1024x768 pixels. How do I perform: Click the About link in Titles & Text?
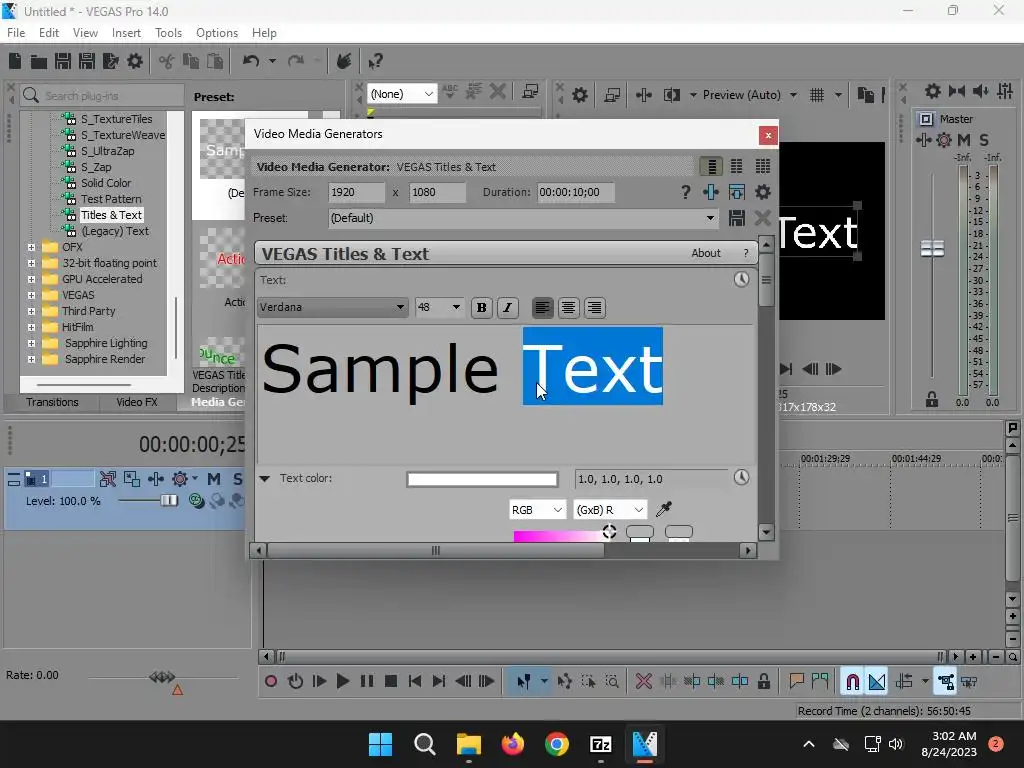point(706,253)
